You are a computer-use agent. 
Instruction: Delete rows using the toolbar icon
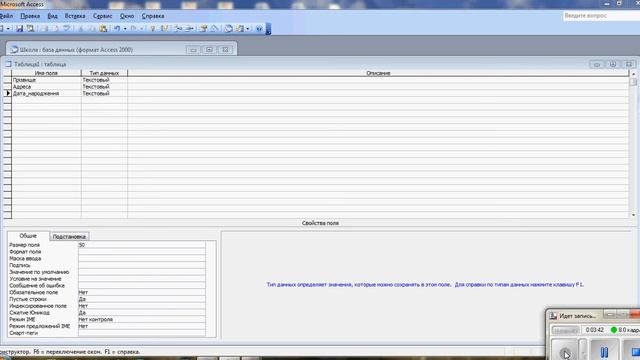(189, 29)
